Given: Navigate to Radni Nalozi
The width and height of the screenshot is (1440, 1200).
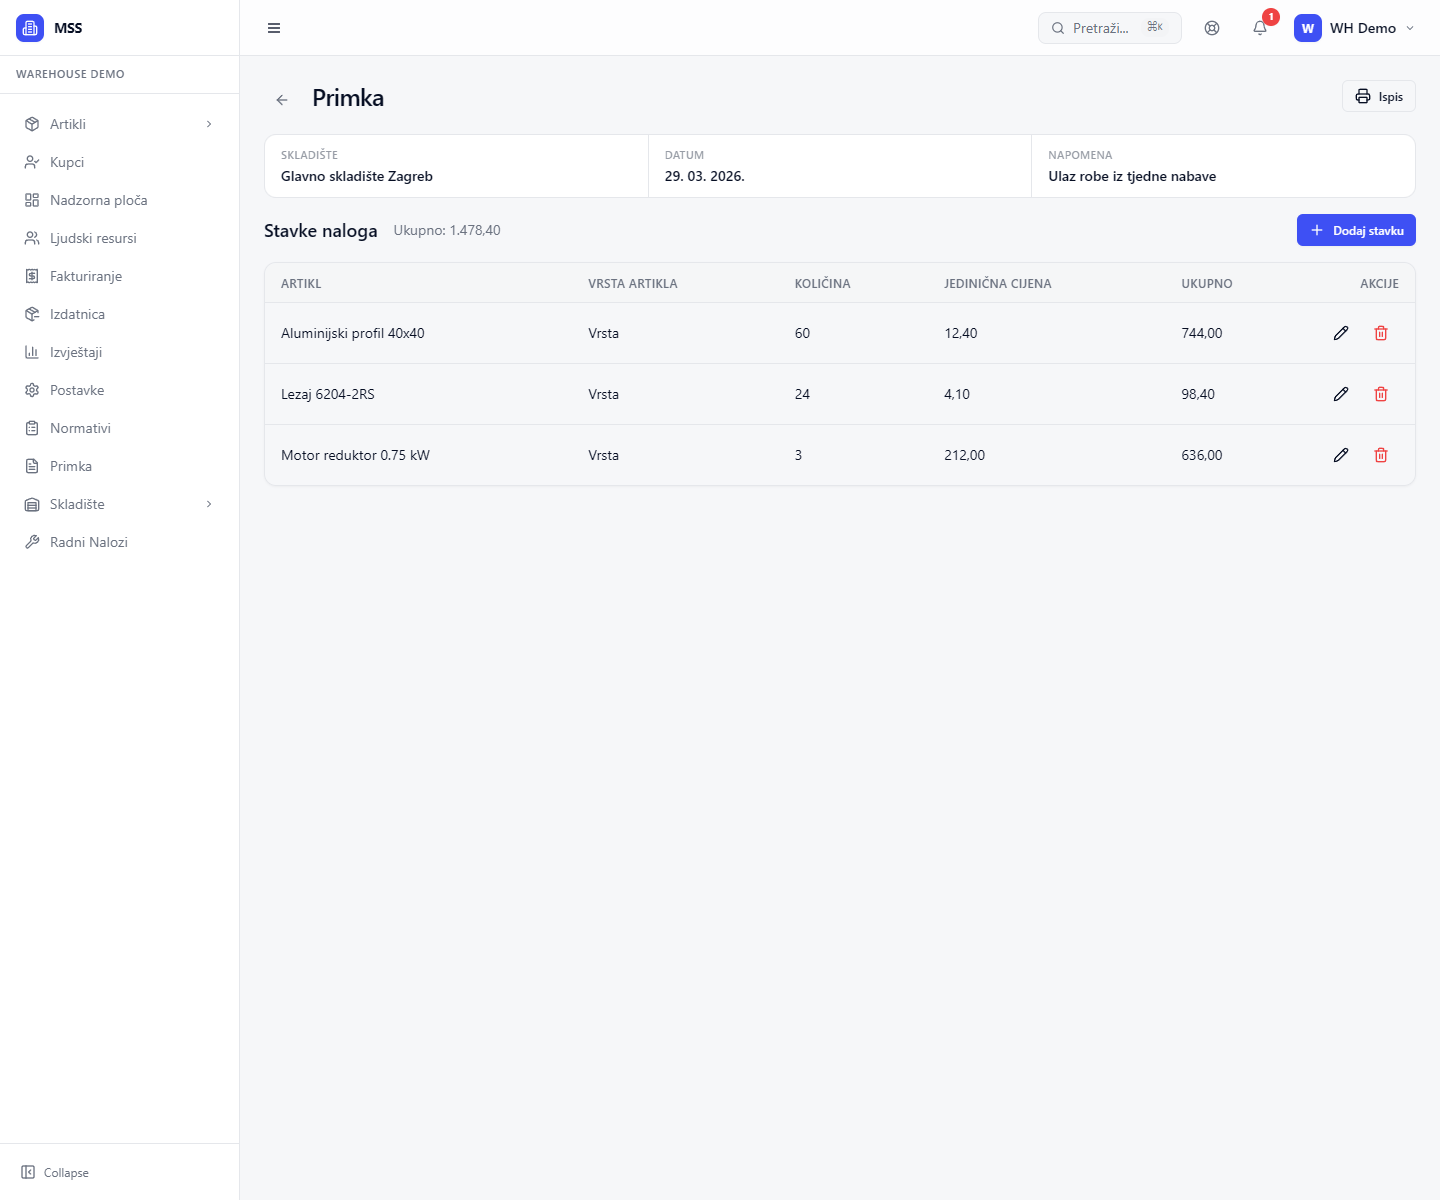Looking at the screenshot, I should (89, 542).
